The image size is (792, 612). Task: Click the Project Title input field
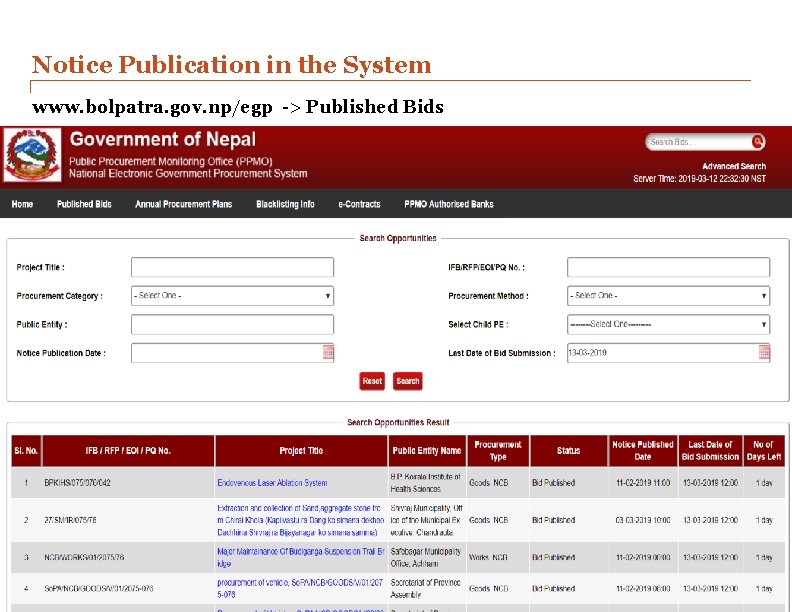232,267
